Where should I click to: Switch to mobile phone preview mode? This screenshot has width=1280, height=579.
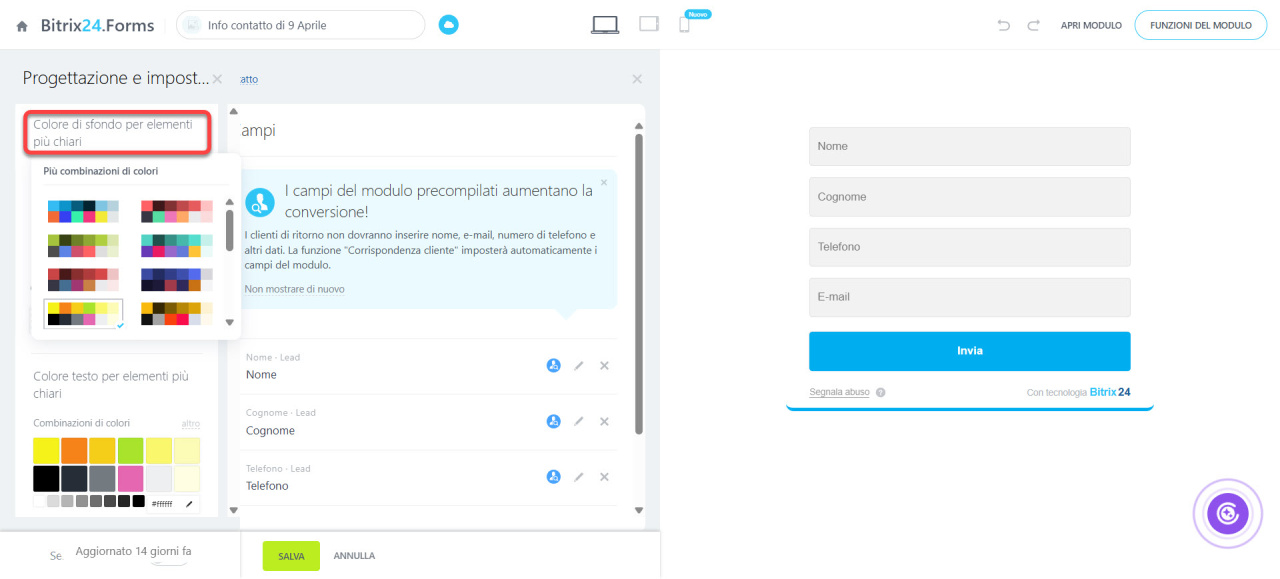[684, 25]
